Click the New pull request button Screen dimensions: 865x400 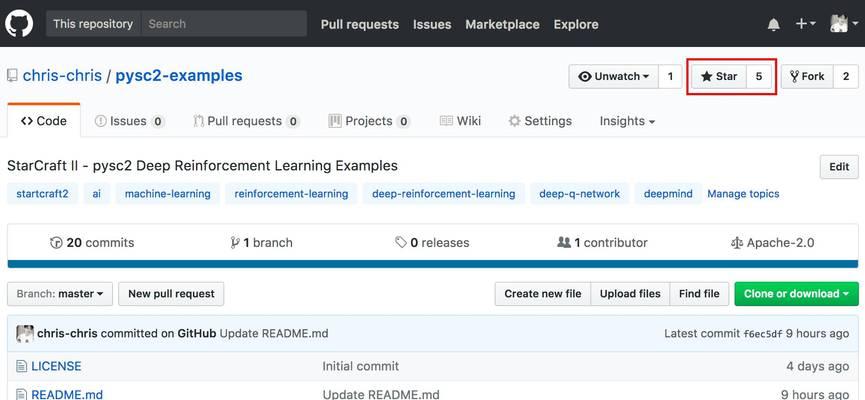(171, 294)
